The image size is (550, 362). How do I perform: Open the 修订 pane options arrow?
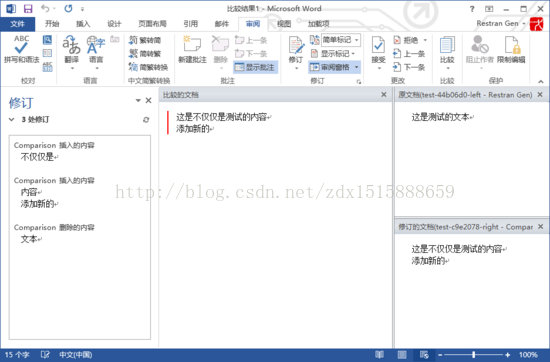(x=138, y=101)
